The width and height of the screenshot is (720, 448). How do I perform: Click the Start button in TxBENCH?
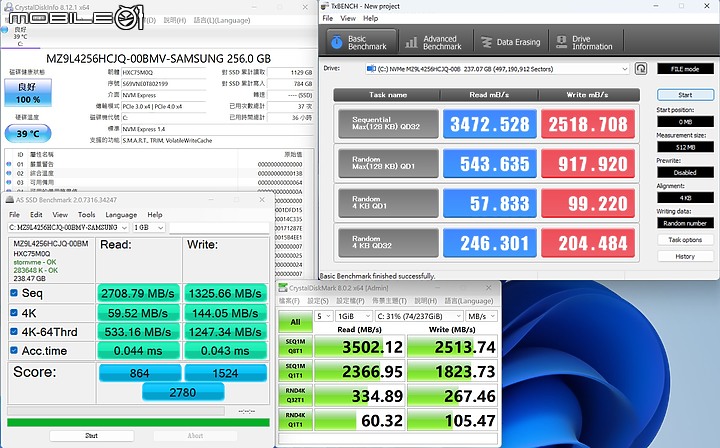point(685,95)
